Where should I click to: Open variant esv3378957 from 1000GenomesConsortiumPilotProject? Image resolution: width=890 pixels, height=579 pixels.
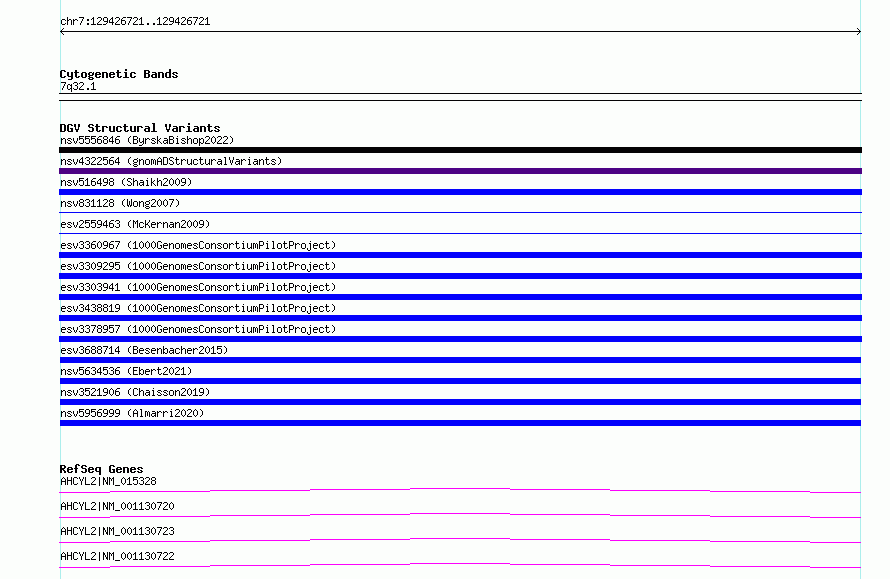(x=198, y=329)
